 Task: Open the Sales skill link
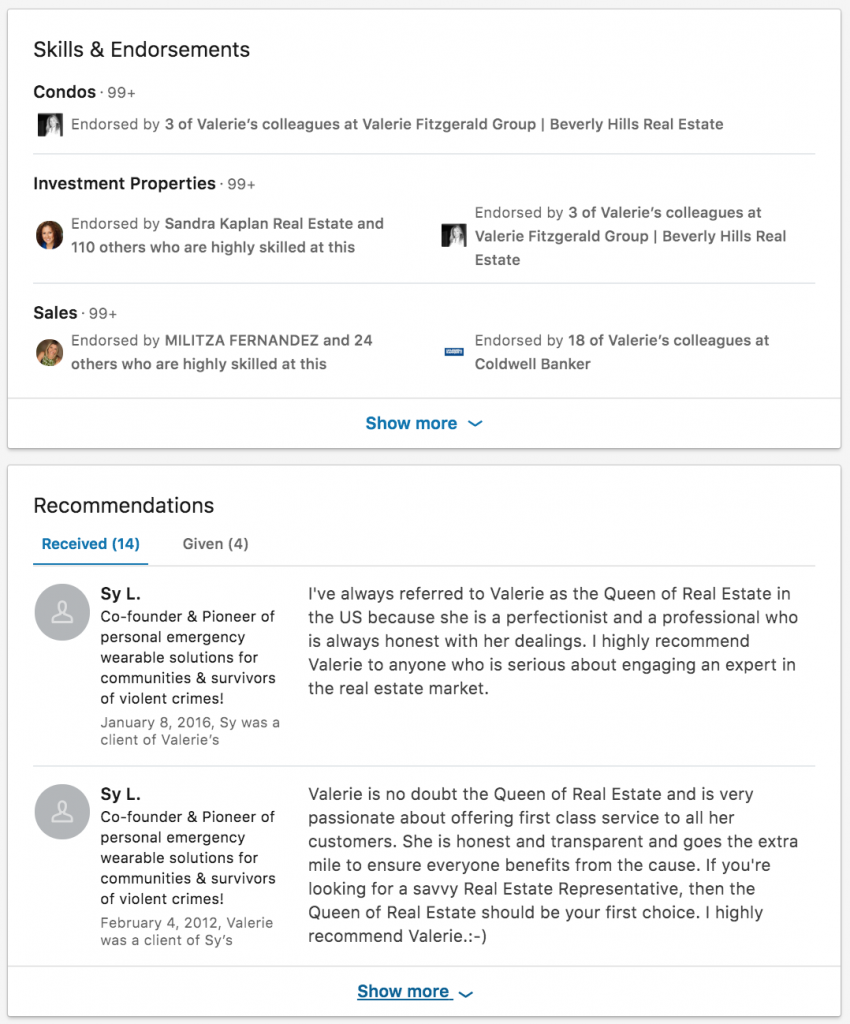tap(55, 313)
